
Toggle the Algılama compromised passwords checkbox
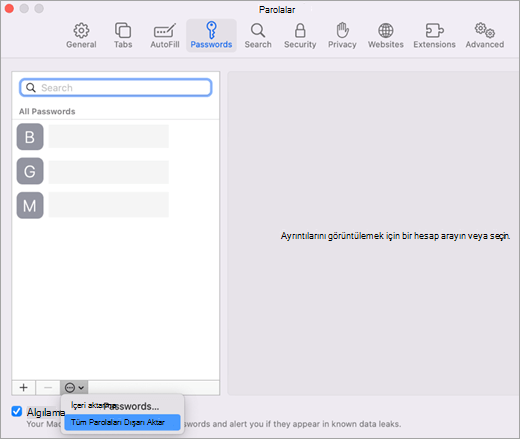tap(17, 411)
